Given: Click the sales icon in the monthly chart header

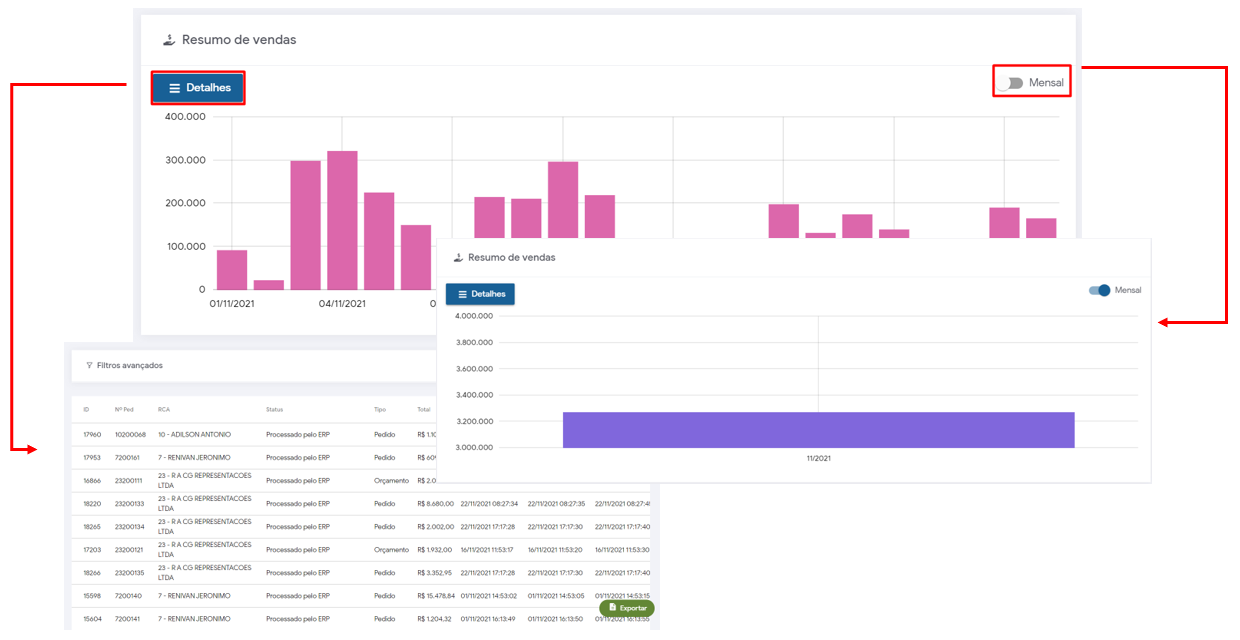Looking at the screenshot, I should [x=458, y=257].
